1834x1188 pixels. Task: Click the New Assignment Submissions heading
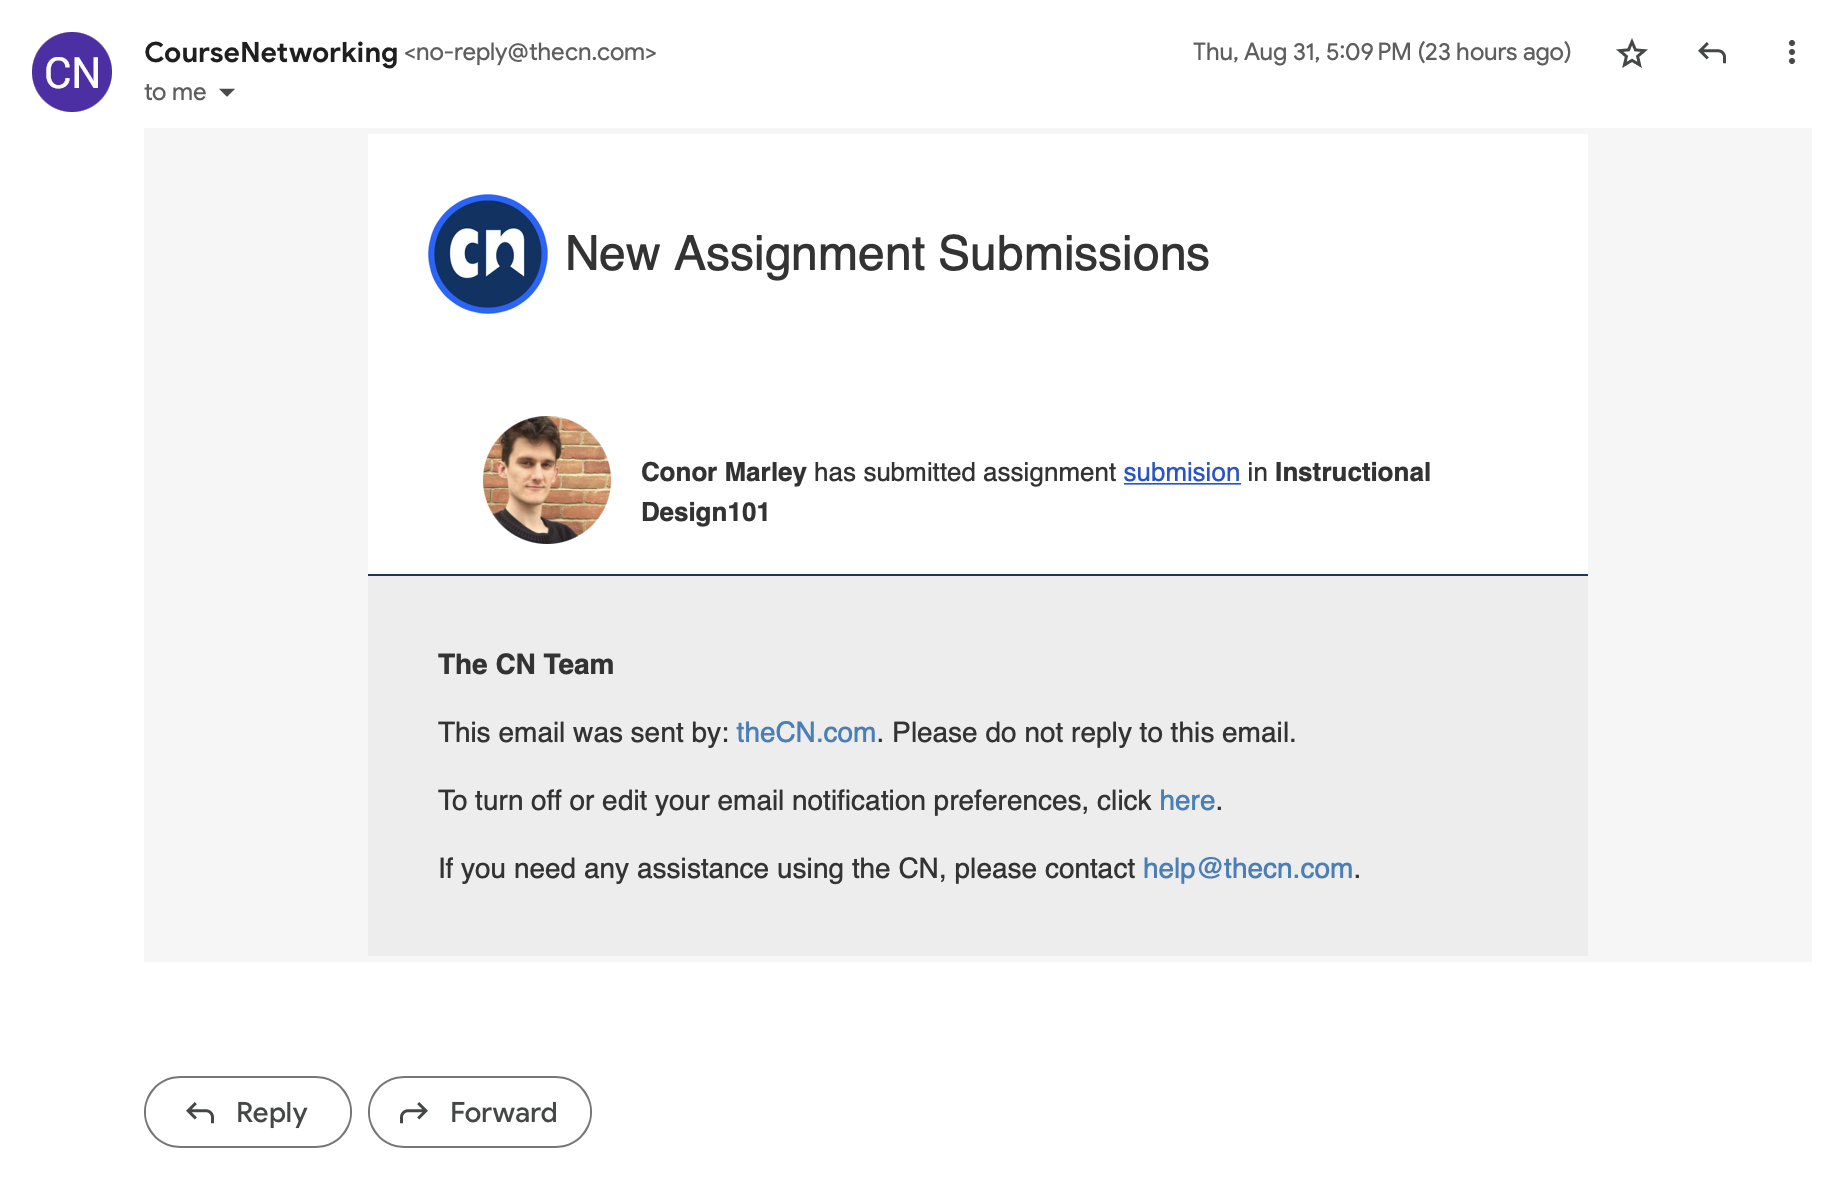(887, 254)
